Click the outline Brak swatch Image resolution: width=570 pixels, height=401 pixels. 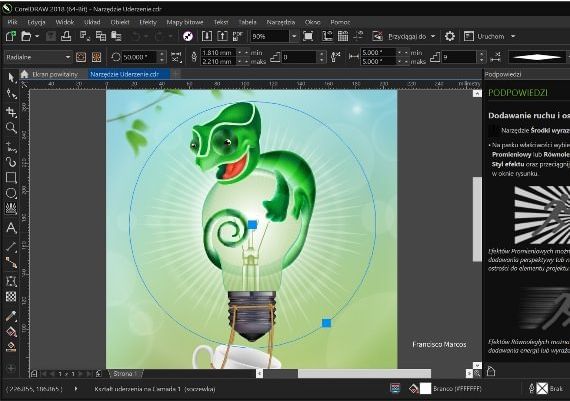pyautogui.click(x=542, y=389)
